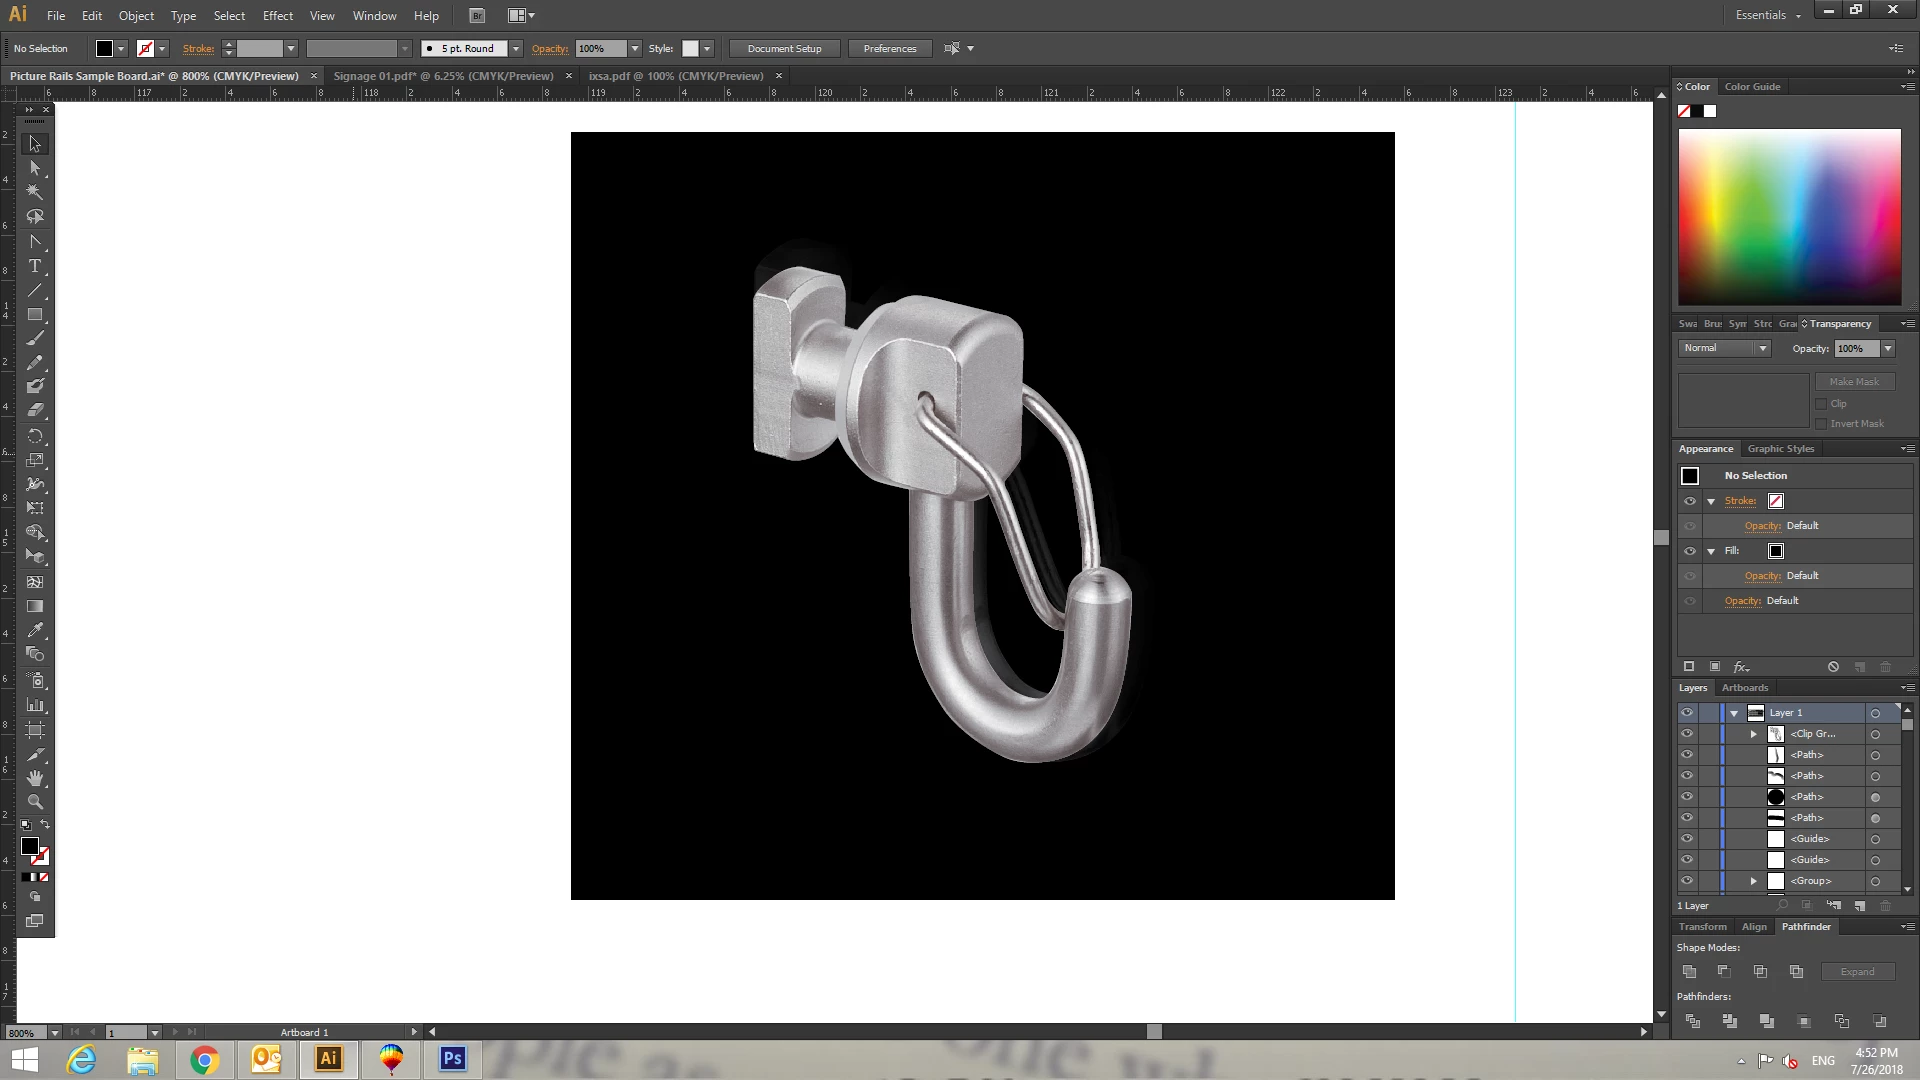
Task: Select the Type tool
Action: (x=35, y=266)
